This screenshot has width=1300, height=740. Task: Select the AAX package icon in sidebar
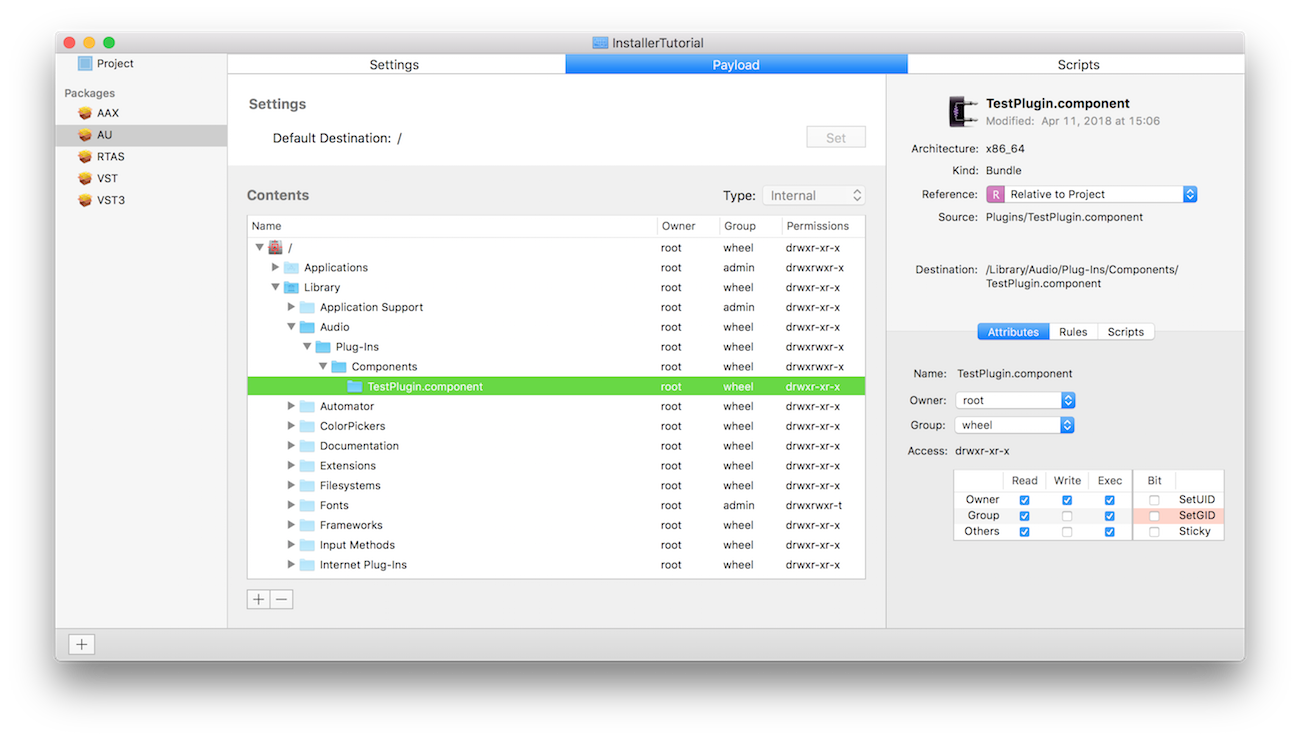click(x=85, y=113)
